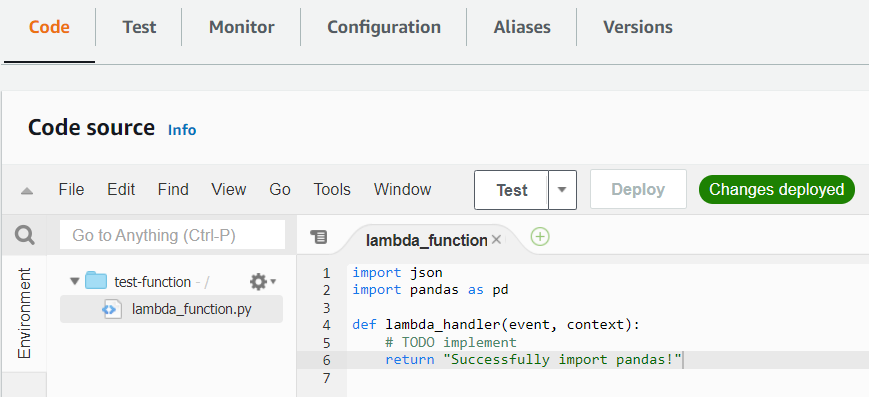Click the Info link beside Code source
The image size is (869, 397).
(182, 130)
